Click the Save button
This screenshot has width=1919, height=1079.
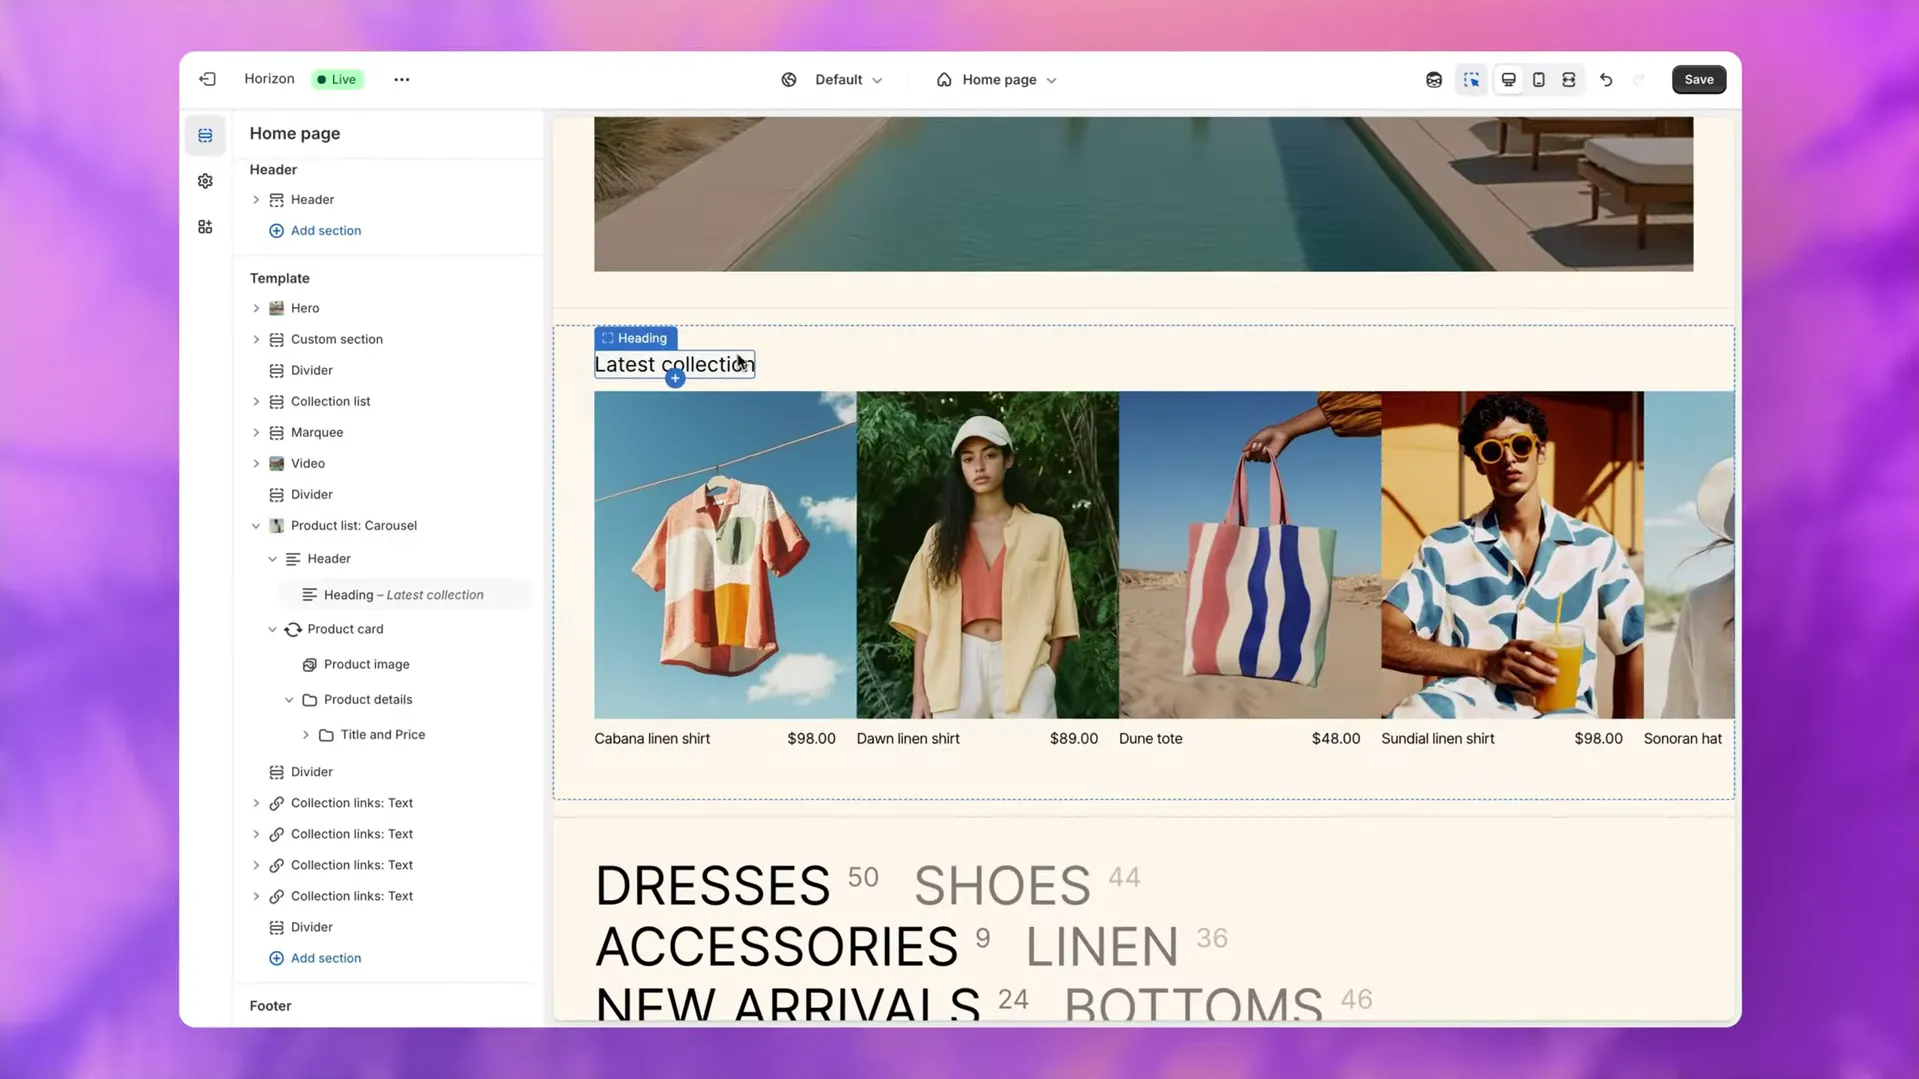[1698, 79]
